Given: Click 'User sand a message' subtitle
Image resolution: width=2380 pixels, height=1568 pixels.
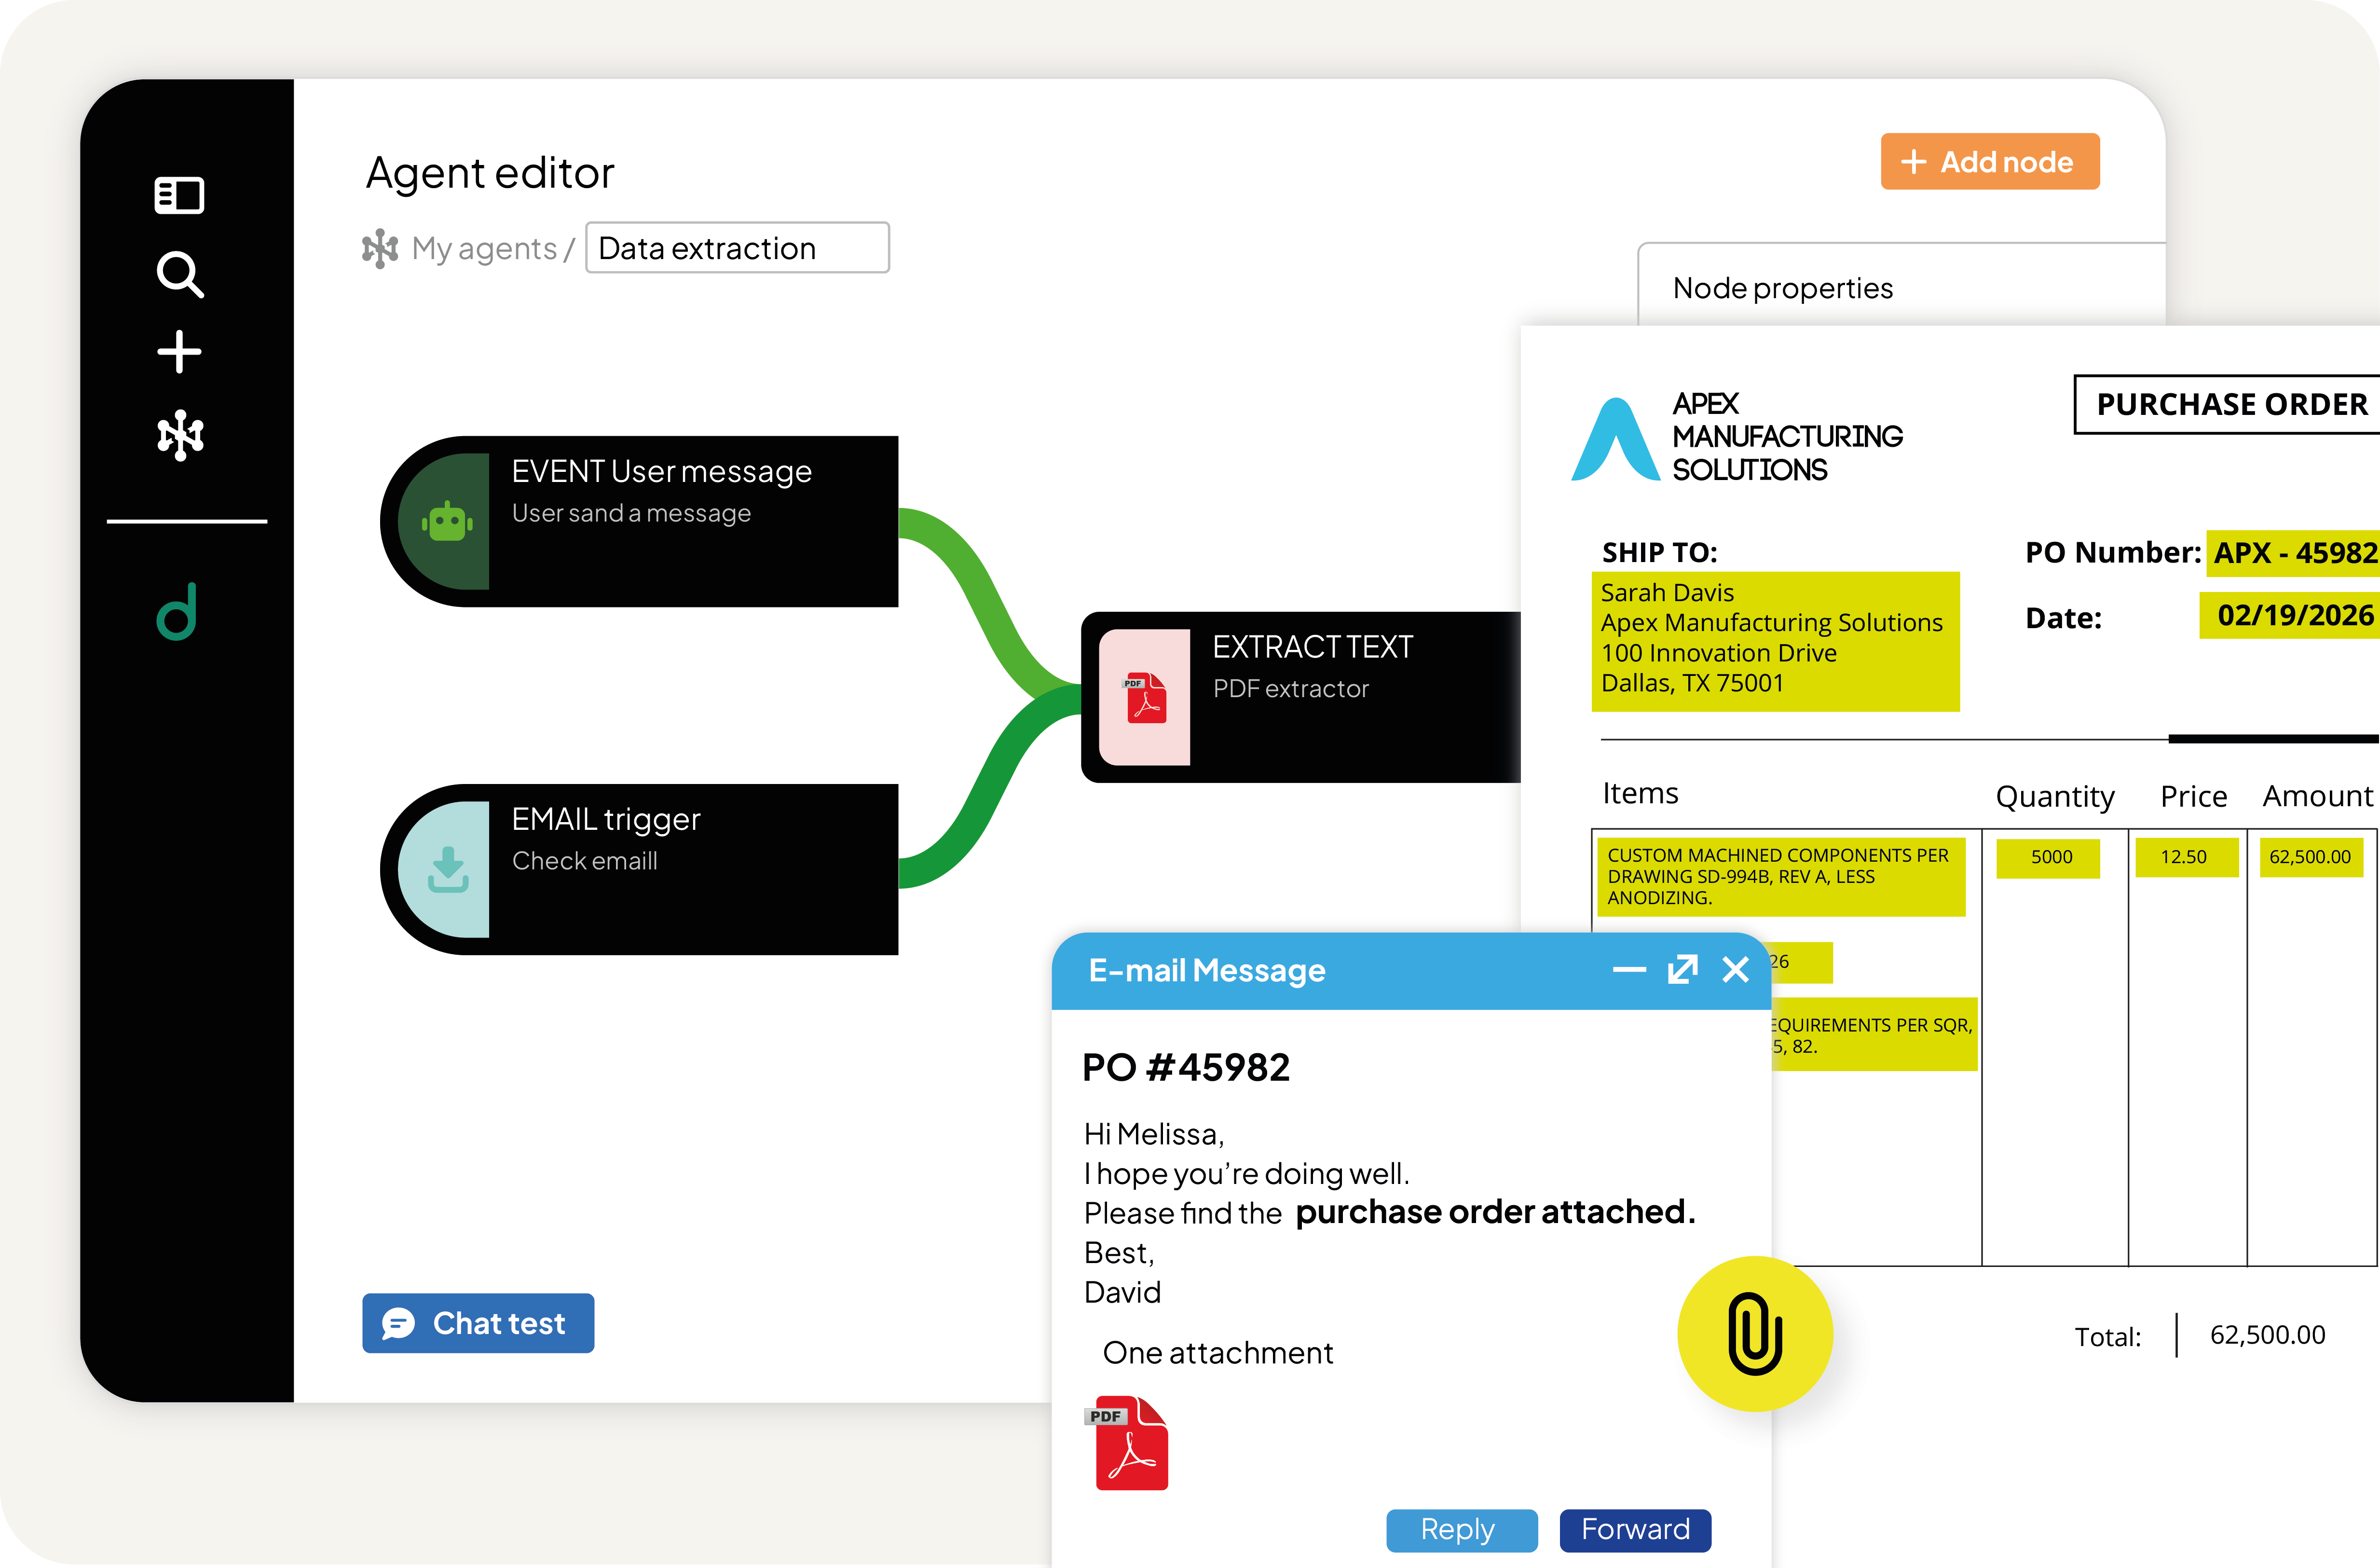Looking at the screenshot, I should (x=631, y=513).
